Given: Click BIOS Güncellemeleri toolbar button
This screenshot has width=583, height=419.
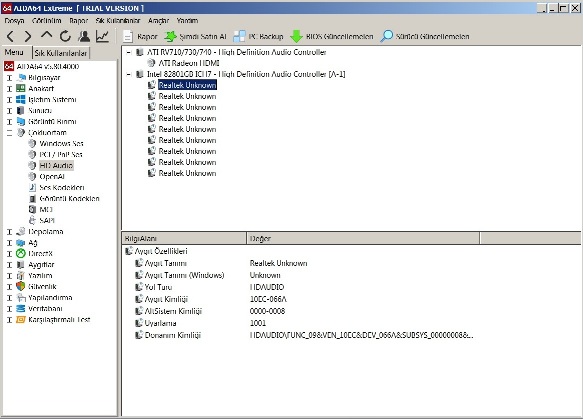Looking at the screenshot, I should pyautogui.click(x=332, y=36).
